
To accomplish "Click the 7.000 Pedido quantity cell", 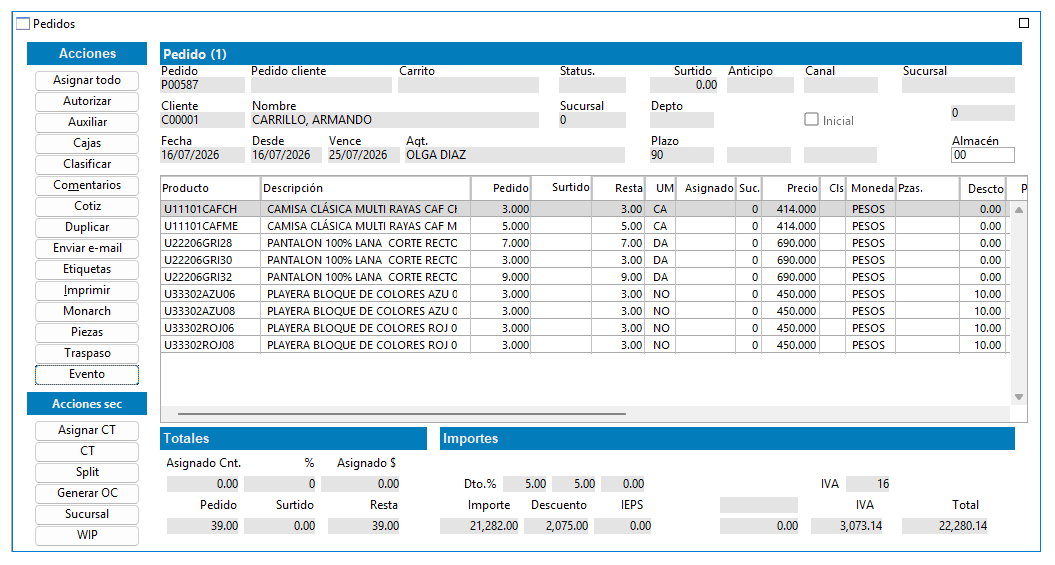I will (501, 243).
